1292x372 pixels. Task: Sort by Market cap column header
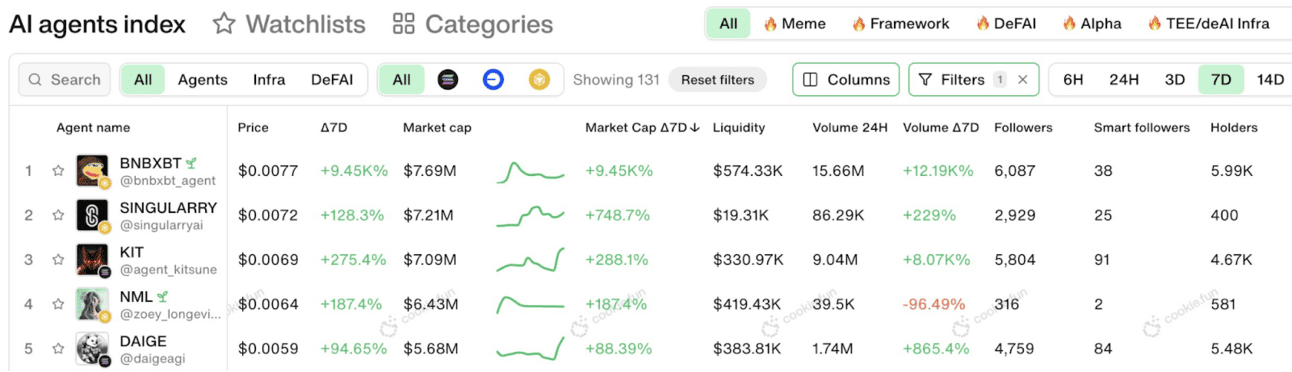(437, 128)
